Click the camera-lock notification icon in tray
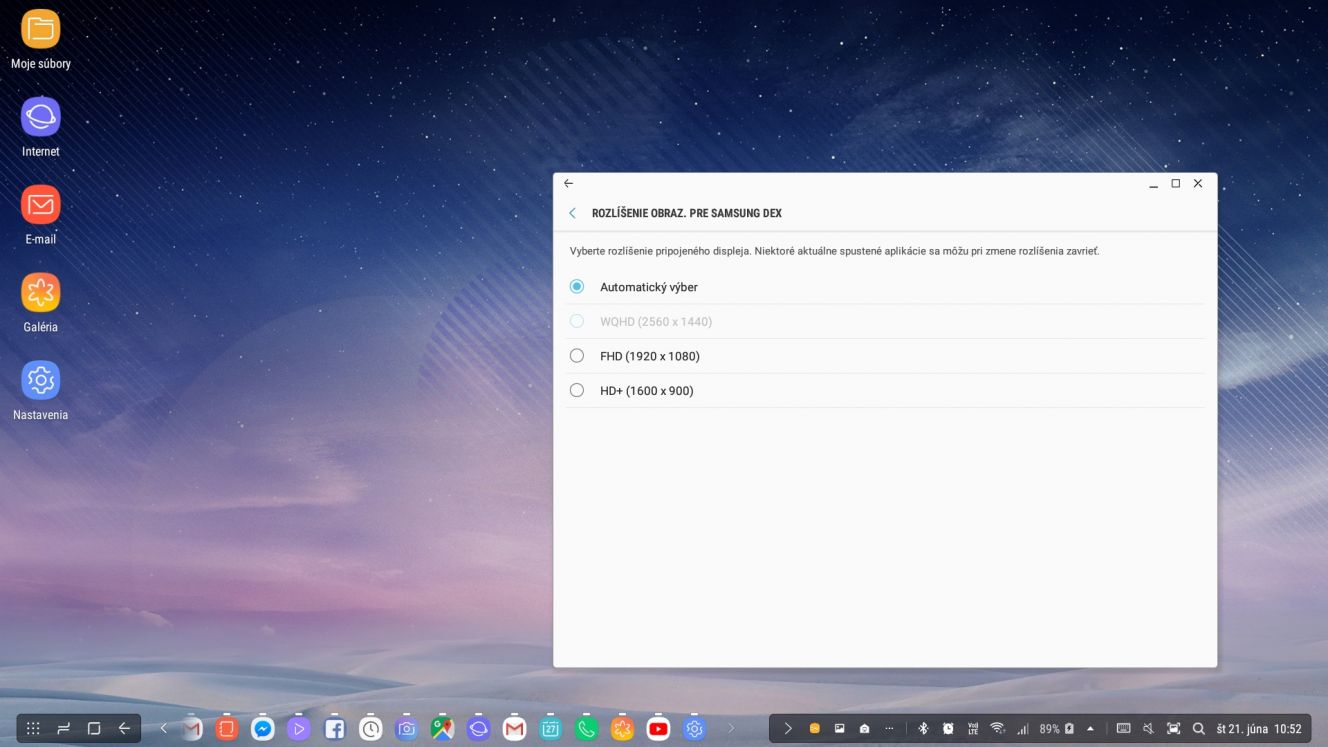This screenshot has height=747, width=1328. pyautogui.click(x=865, y=729)
